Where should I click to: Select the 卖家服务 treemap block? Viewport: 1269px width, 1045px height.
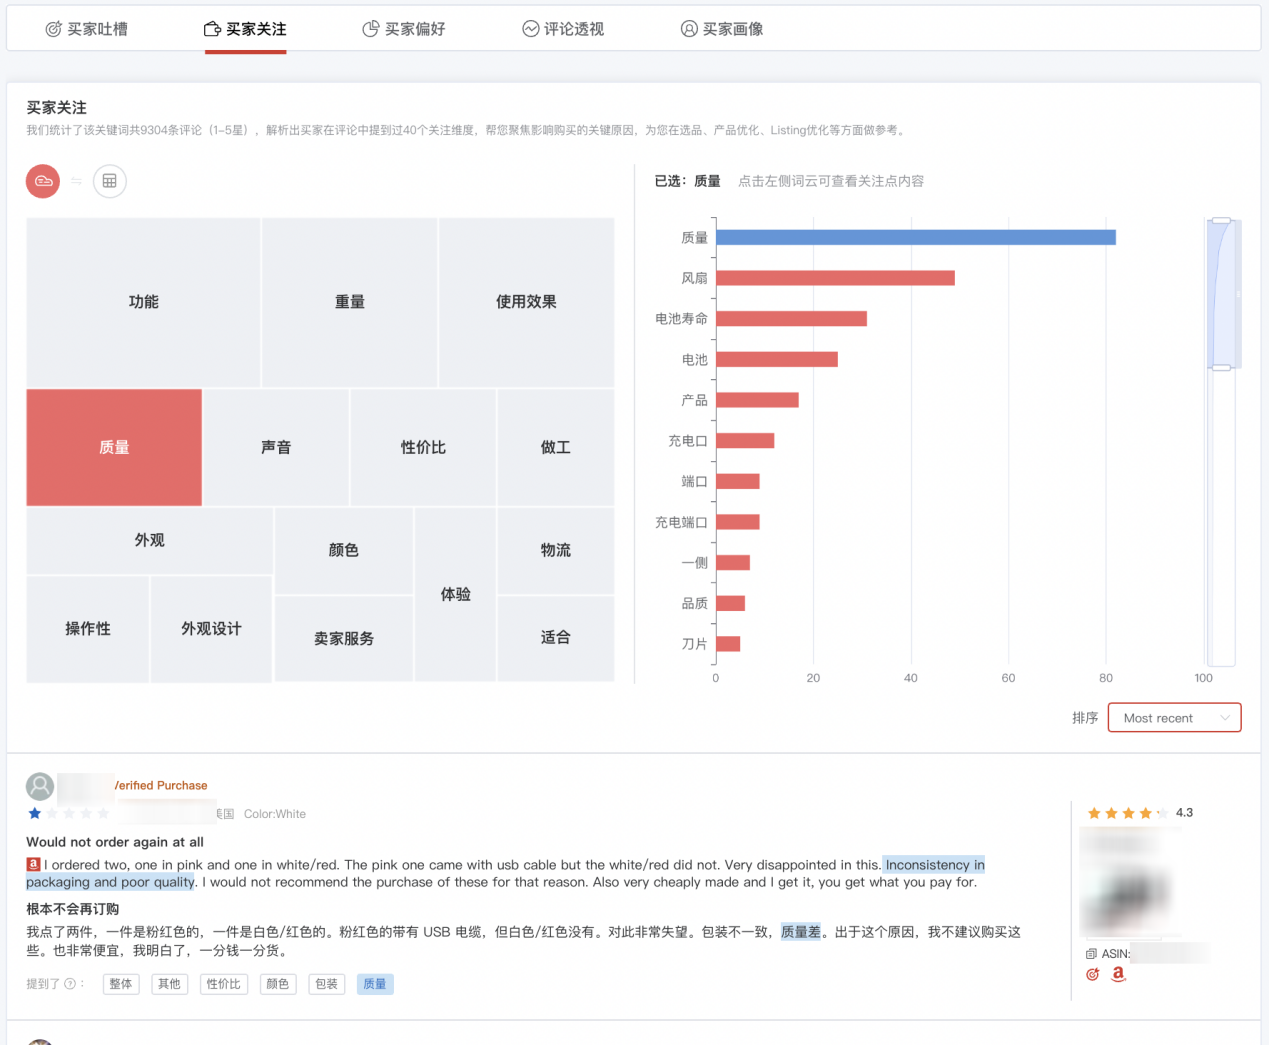pos(344,638)
